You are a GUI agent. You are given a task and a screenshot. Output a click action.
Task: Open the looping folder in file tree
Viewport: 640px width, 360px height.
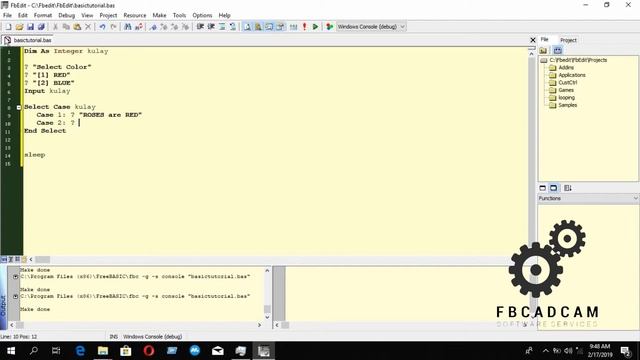[x=566, y=98]
